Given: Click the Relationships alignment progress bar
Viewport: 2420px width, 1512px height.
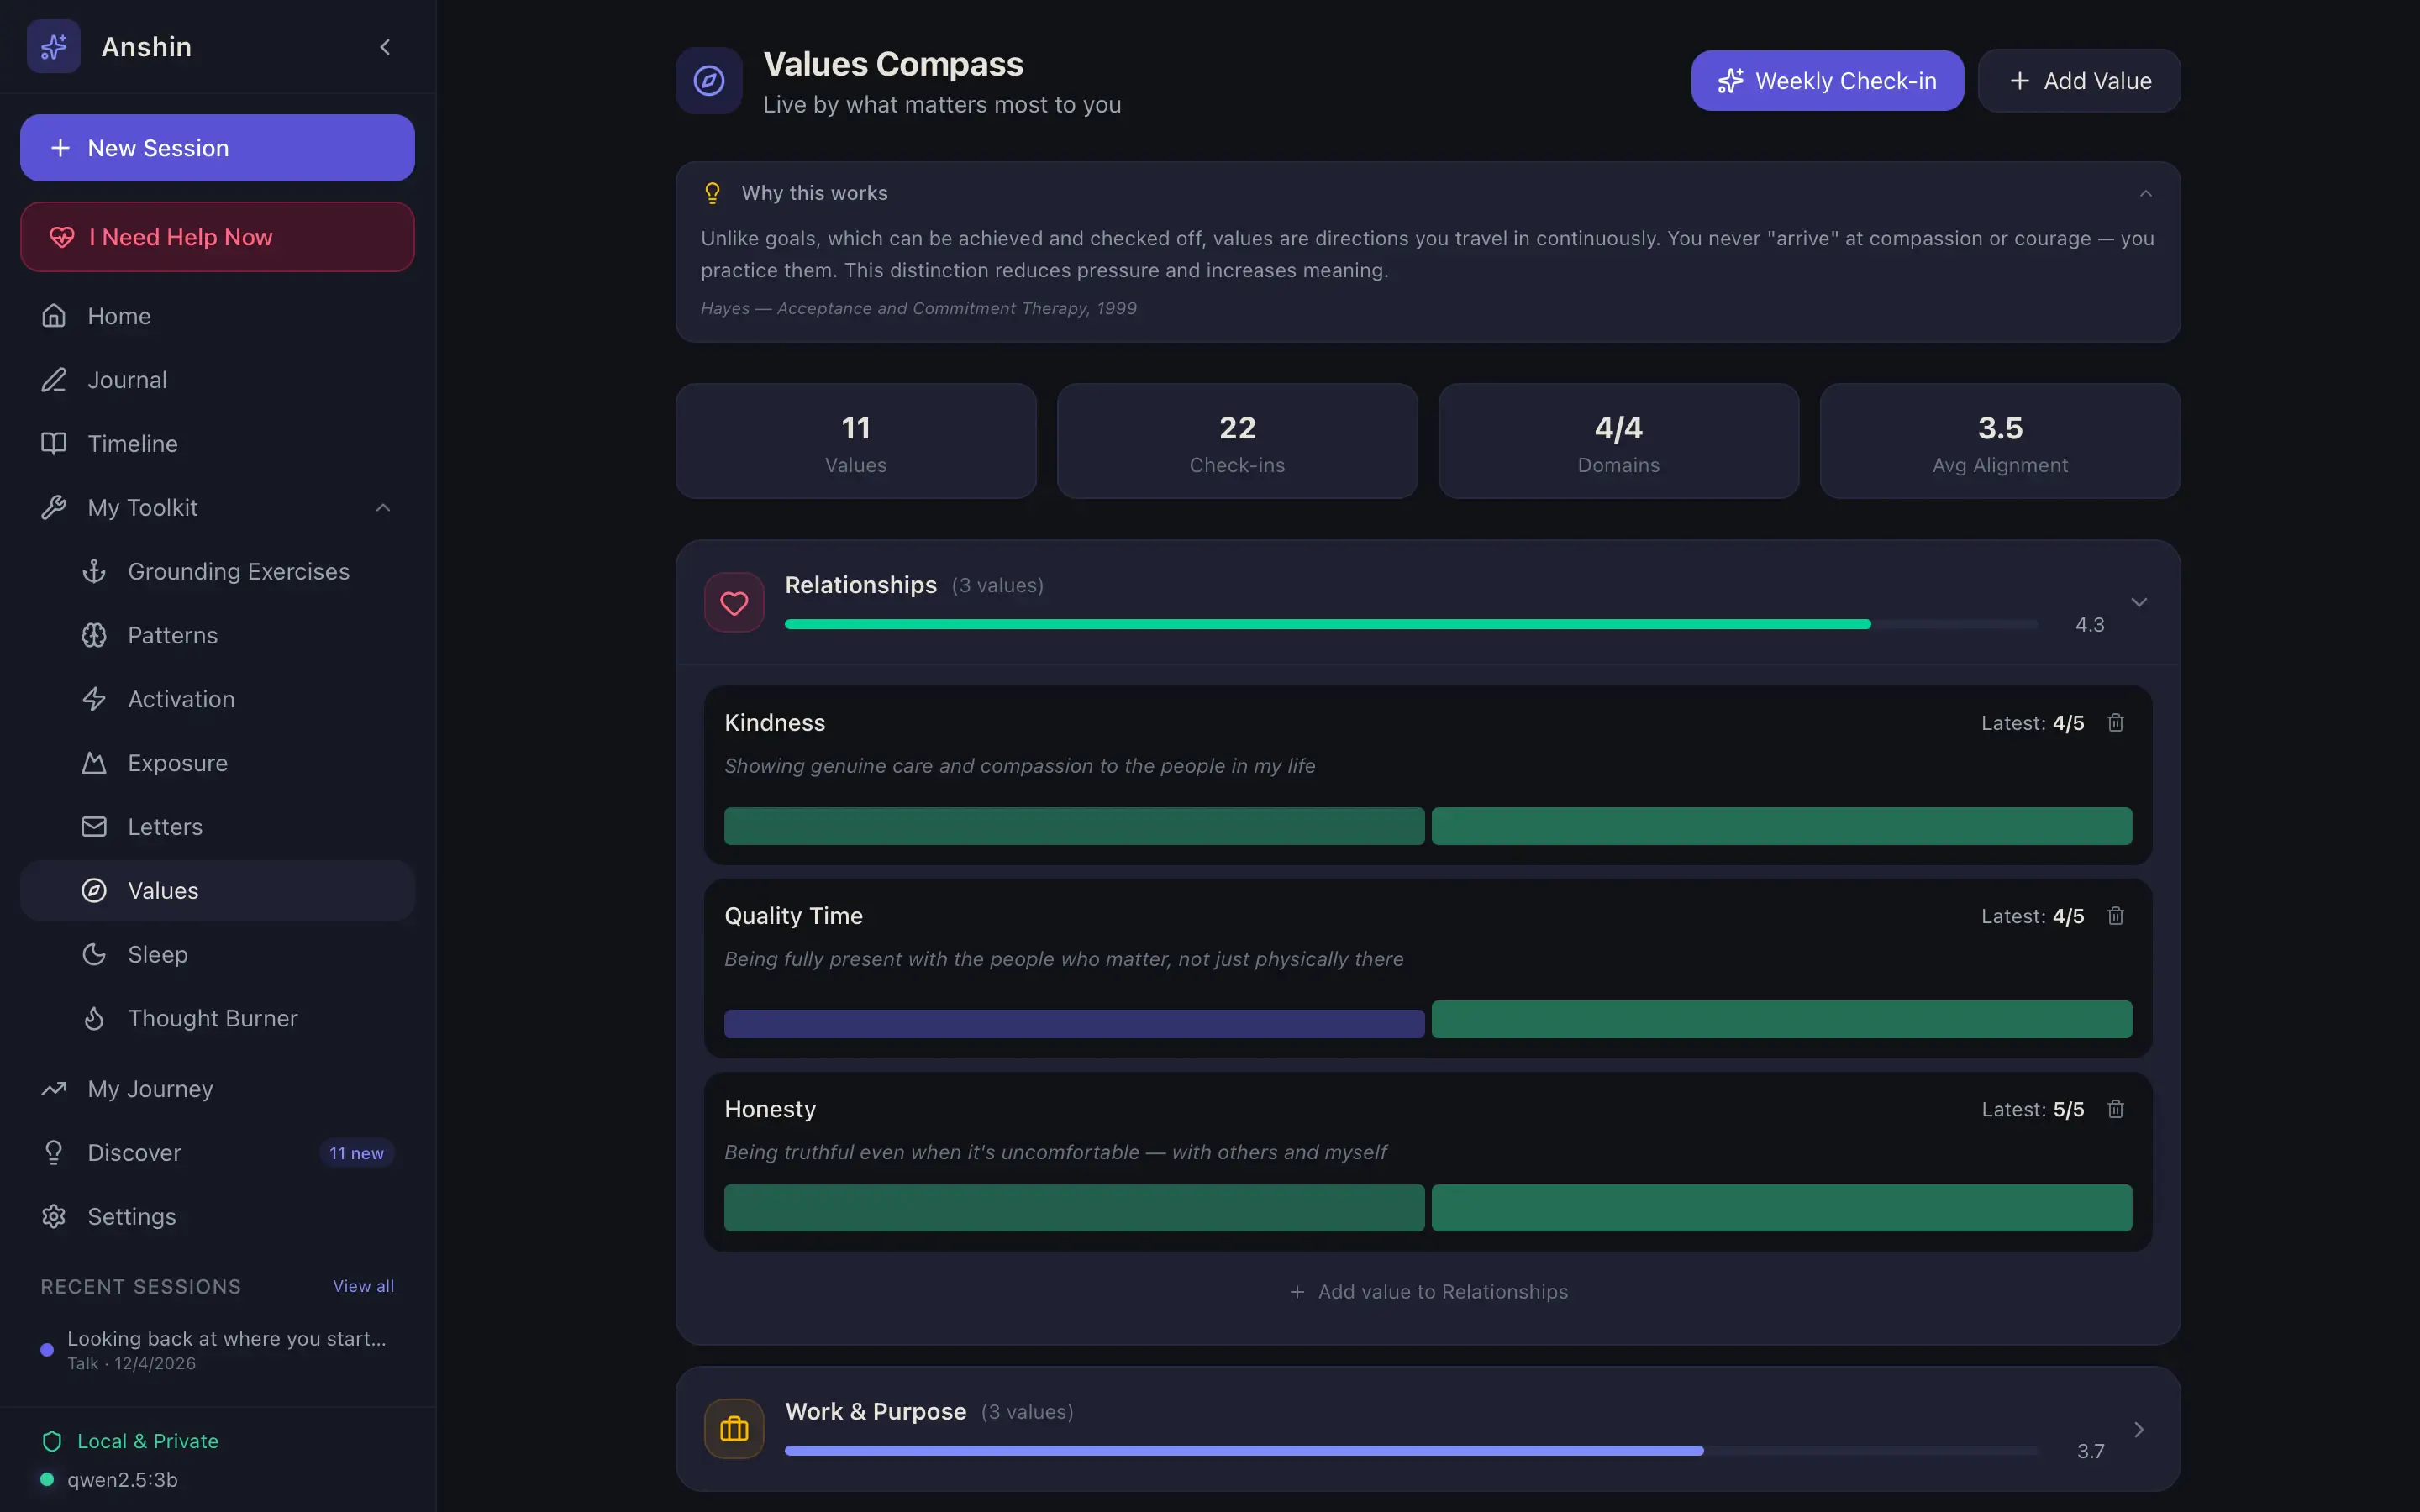Looking at the screenshot, I should (1411, 624).
